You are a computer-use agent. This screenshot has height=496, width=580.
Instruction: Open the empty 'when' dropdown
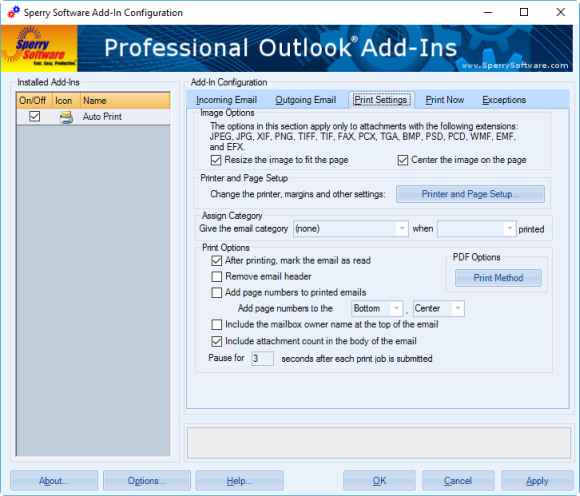(x=476, y=229)
